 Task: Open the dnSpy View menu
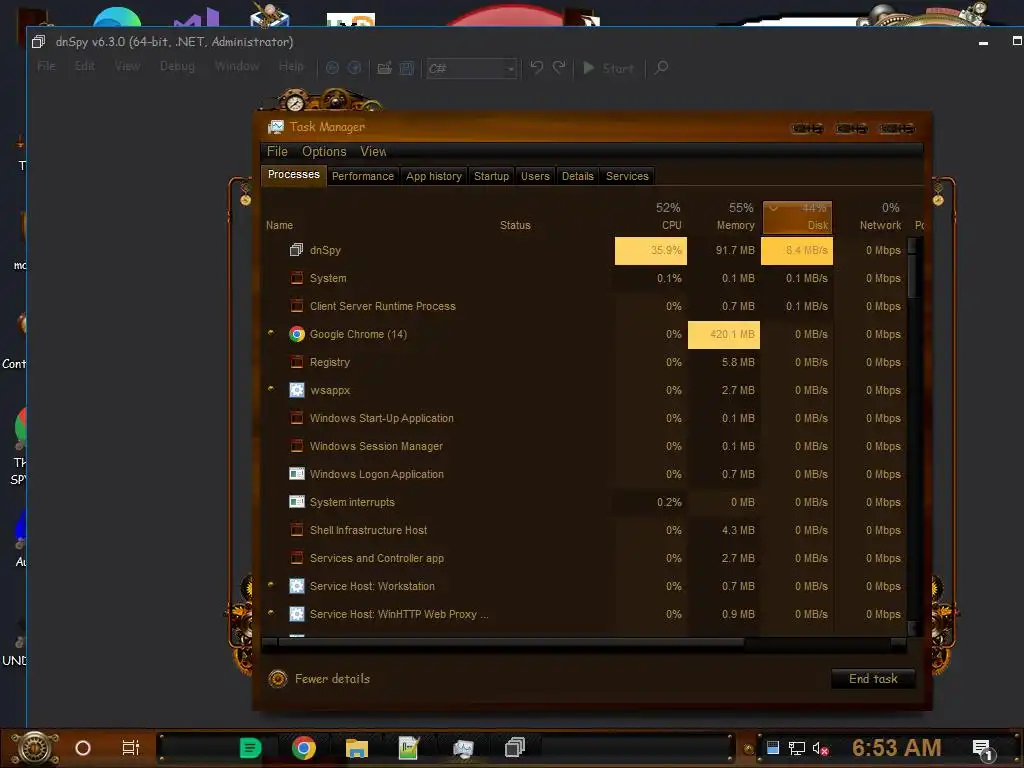coord(127,66)
